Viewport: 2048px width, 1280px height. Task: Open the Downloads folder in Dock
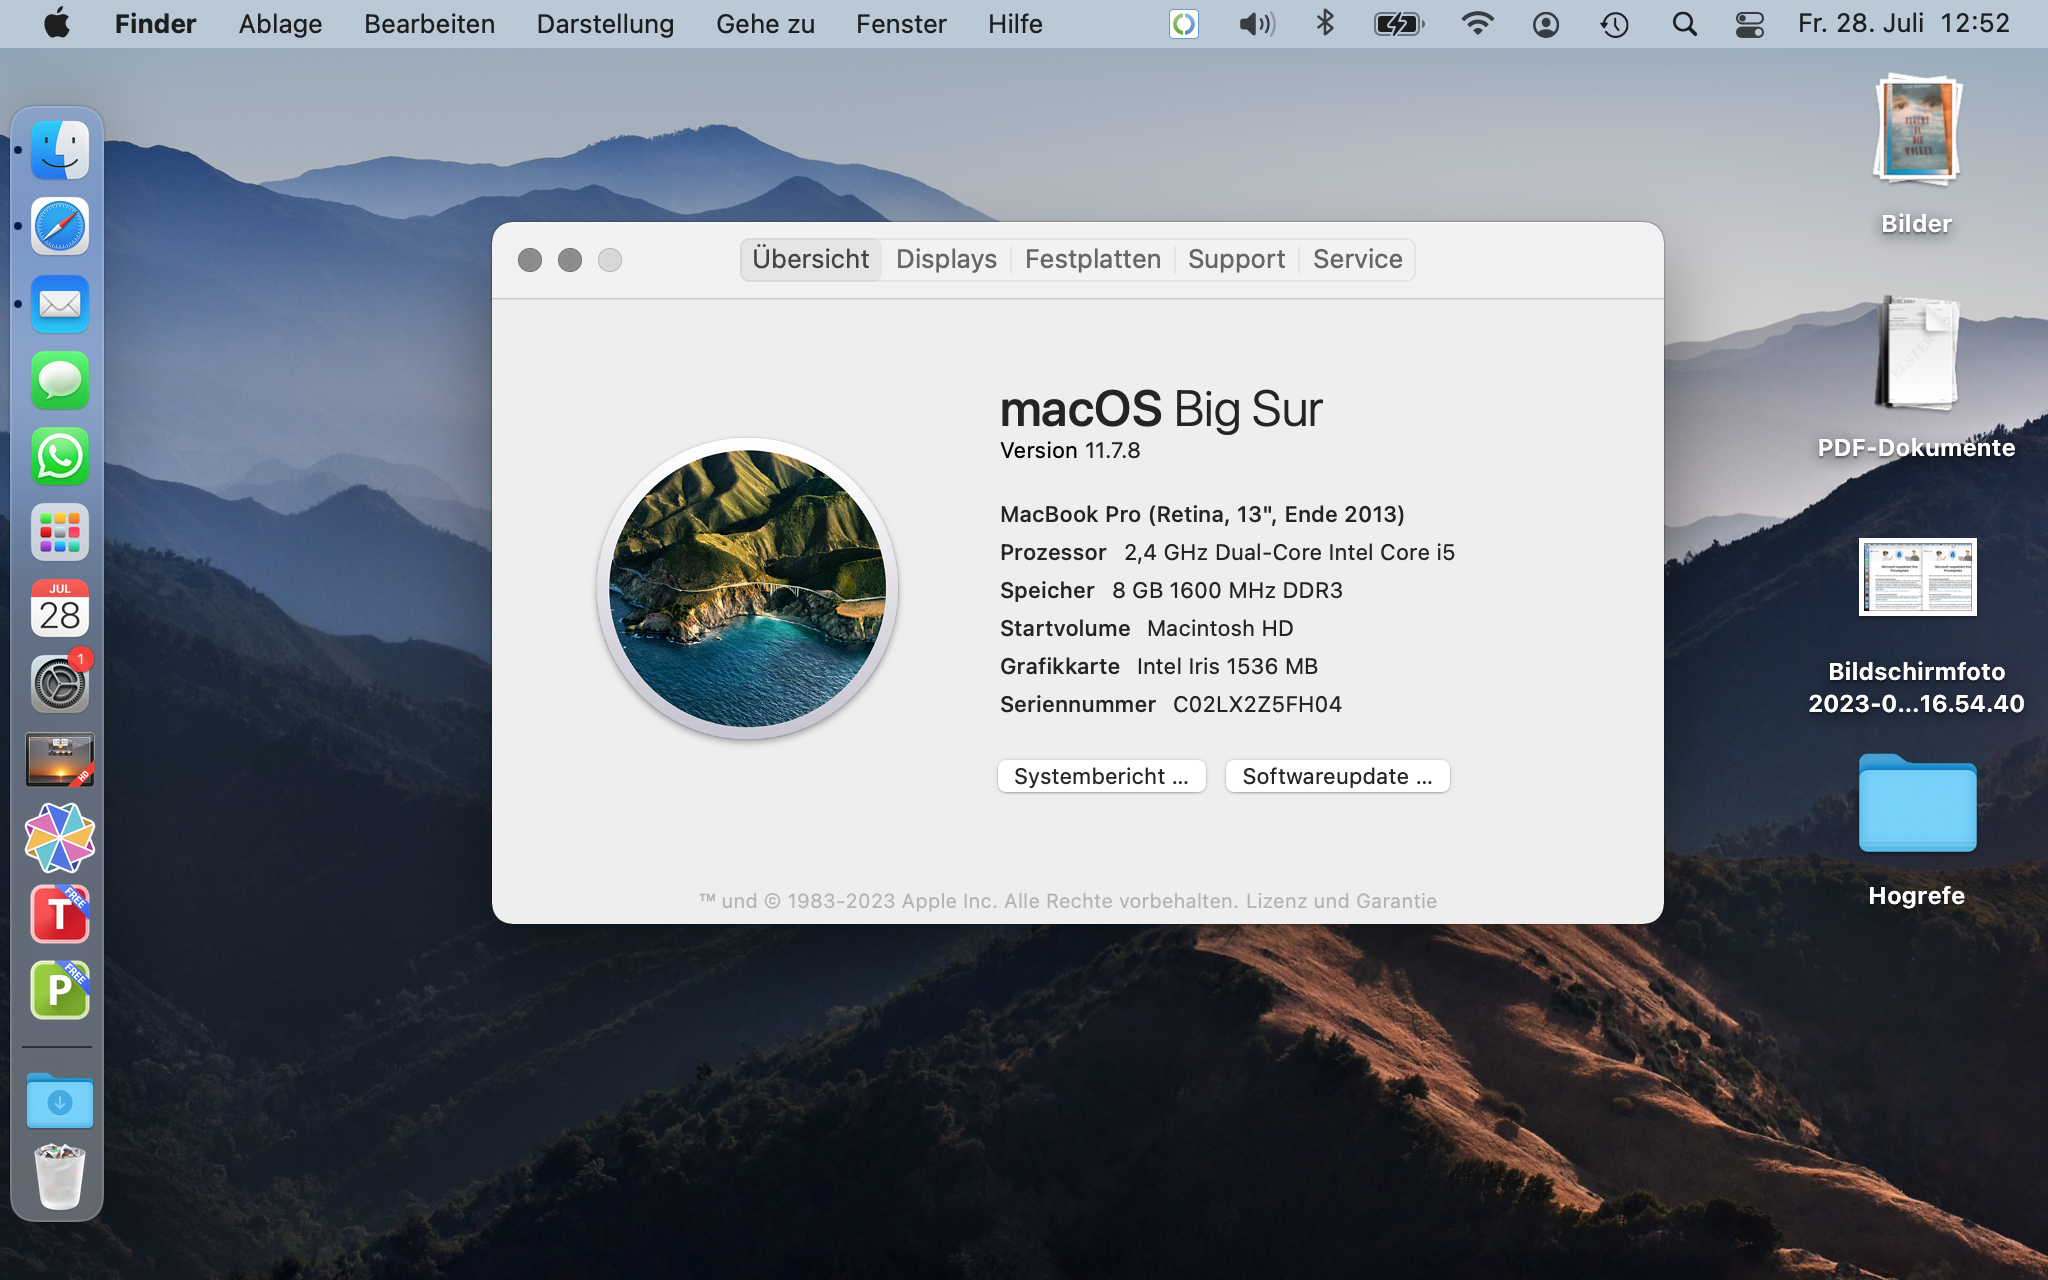pyautogui.click(x=60, y=1101)
